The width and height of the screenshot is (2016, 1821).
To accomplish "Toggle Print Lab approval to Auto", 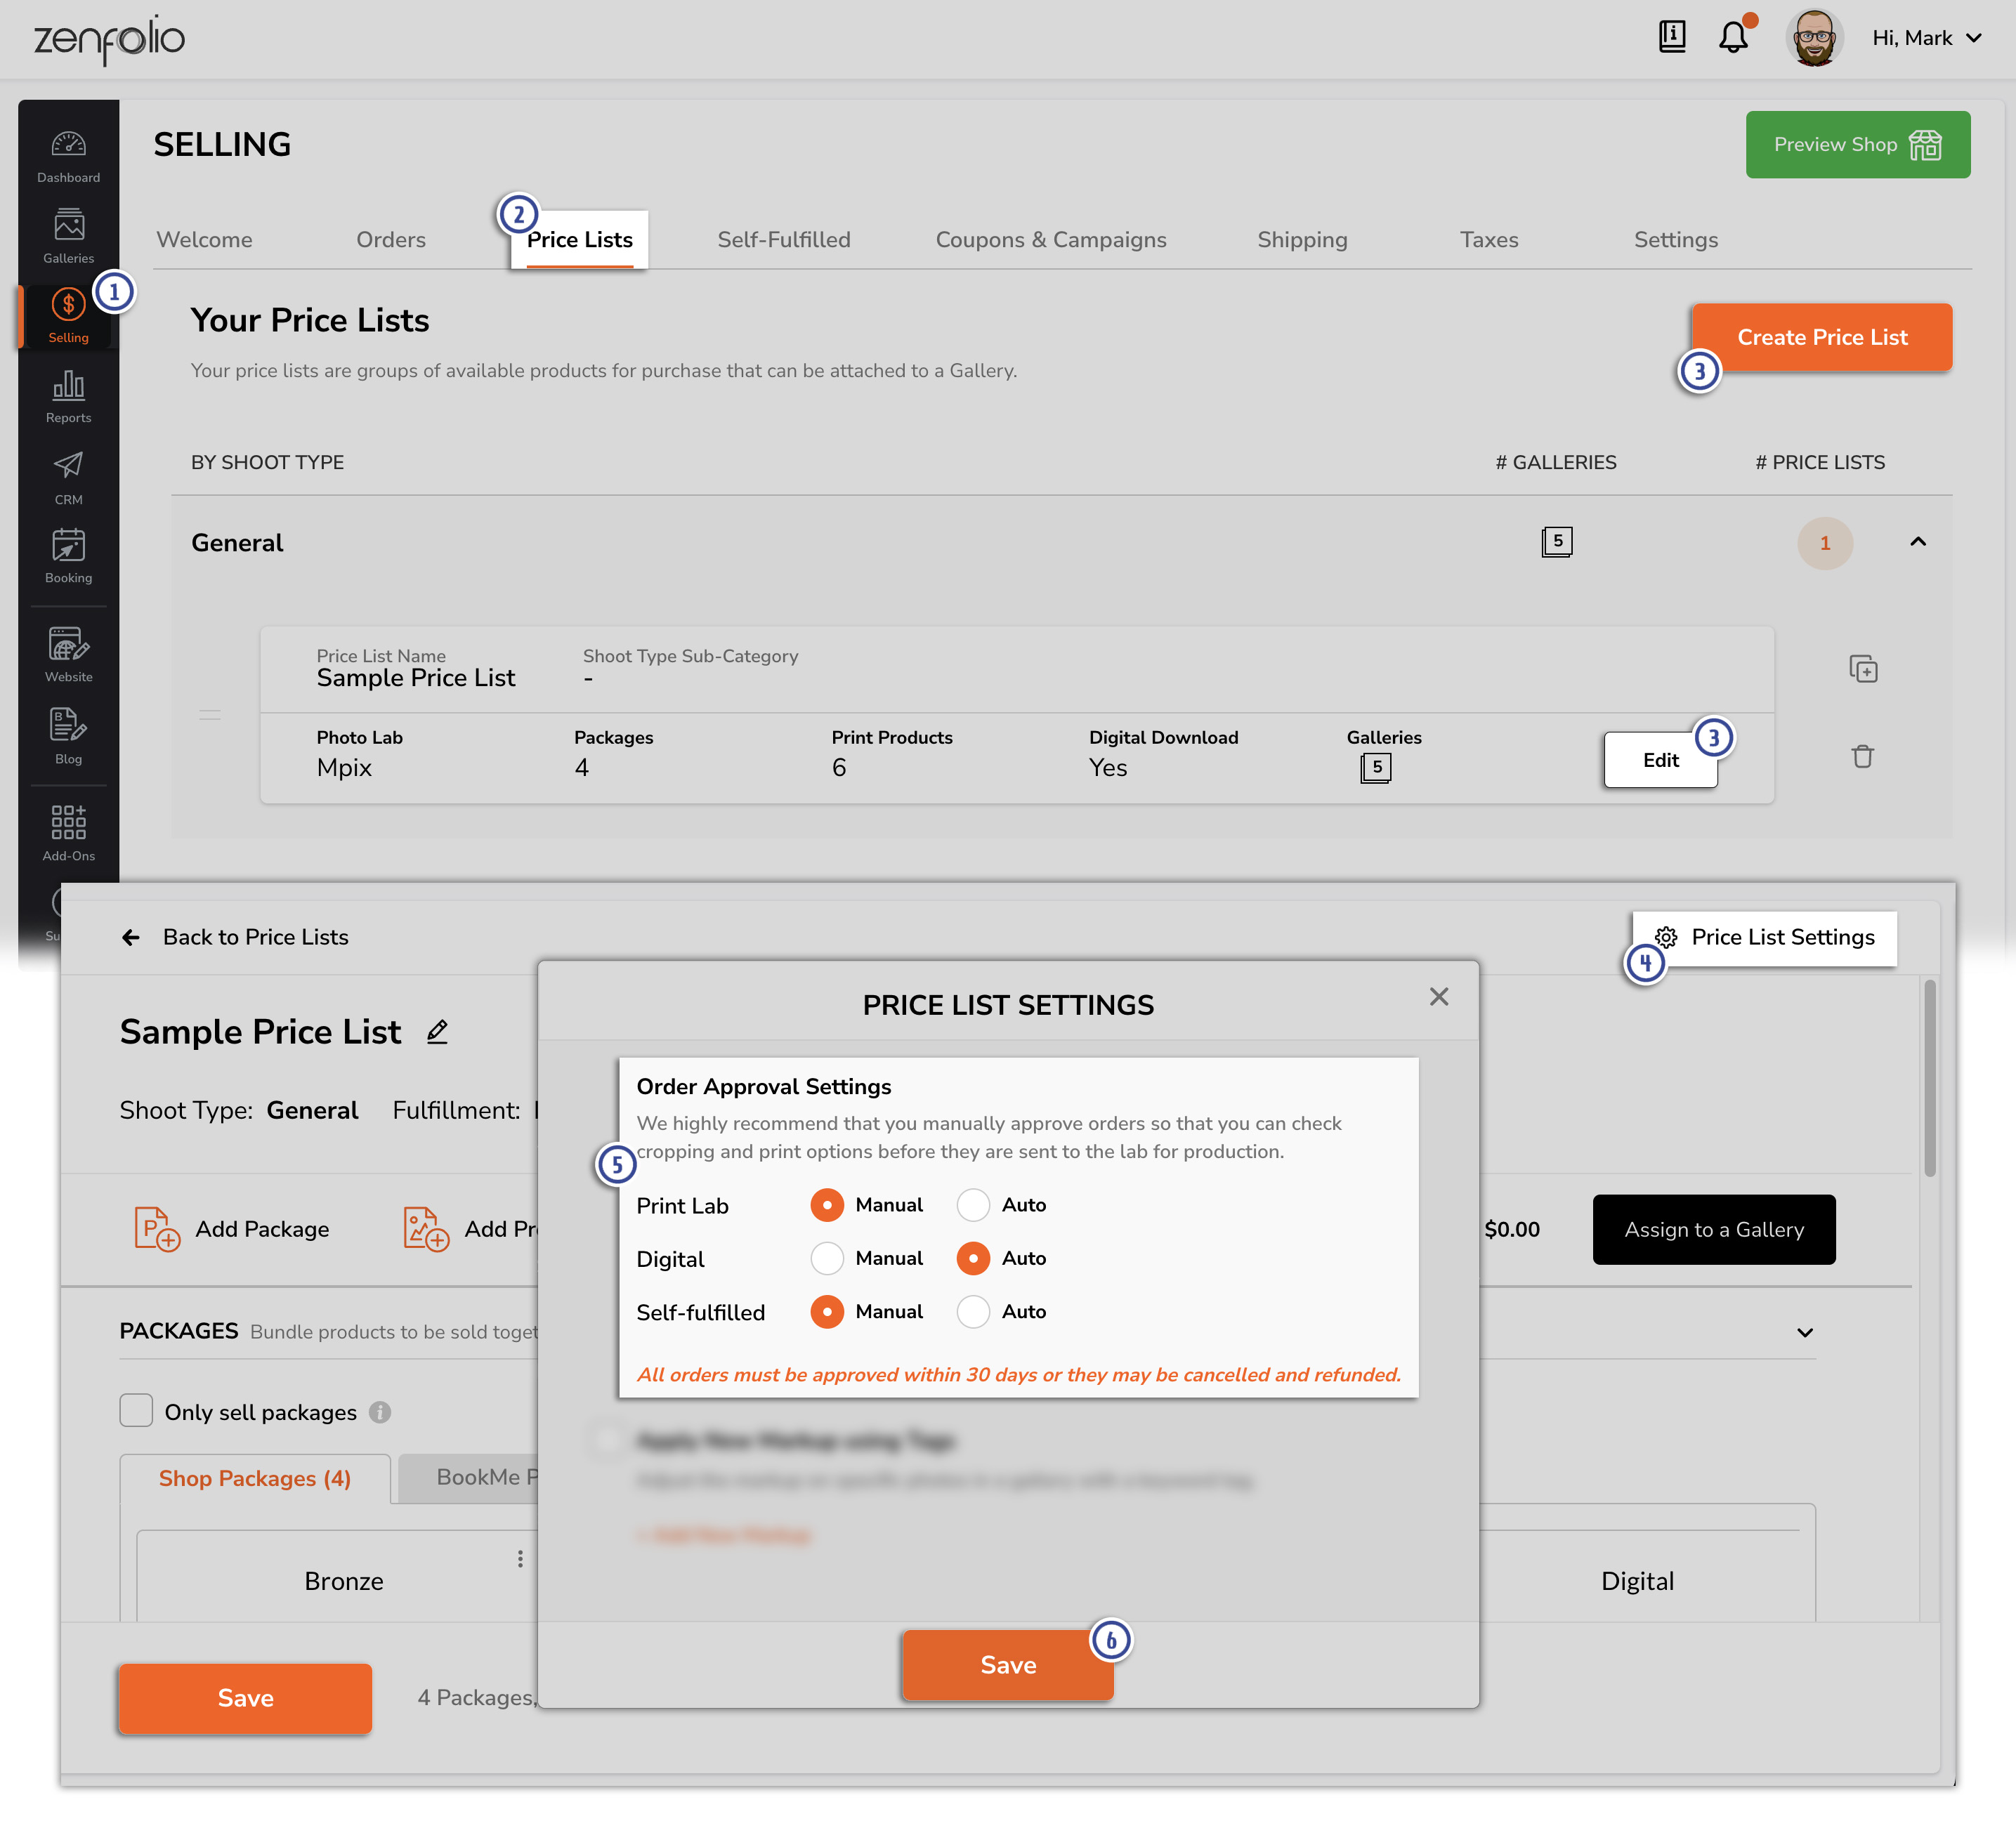I will 973,1204.
